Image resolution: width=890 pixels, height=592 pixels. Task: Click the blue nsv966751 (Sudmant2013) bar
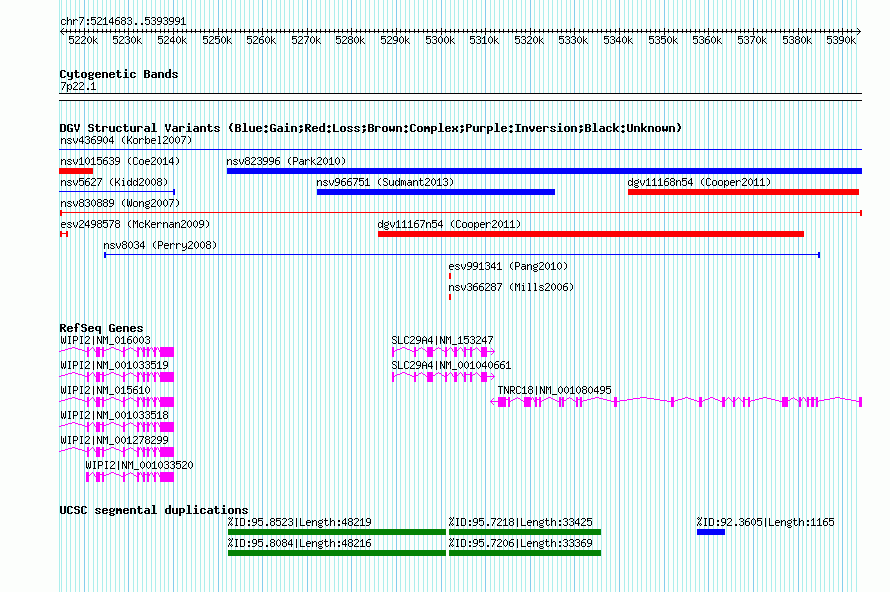pos(435,192)
